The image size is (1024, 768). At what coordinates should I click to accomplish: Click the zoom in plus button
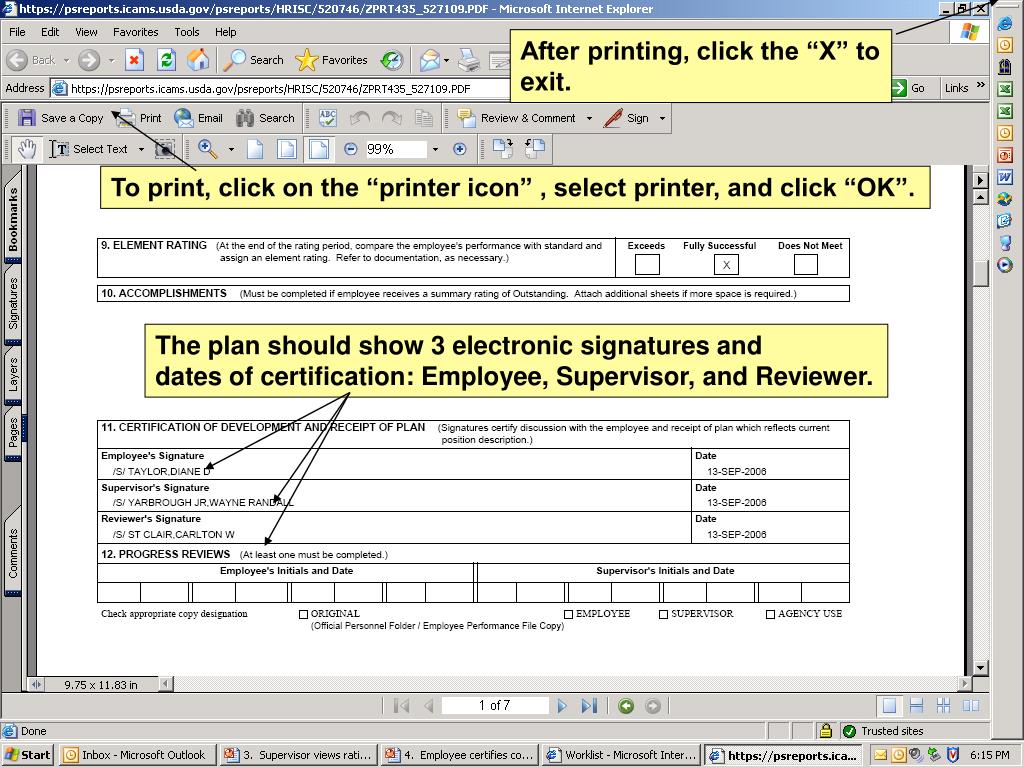(x=460, y=149)
